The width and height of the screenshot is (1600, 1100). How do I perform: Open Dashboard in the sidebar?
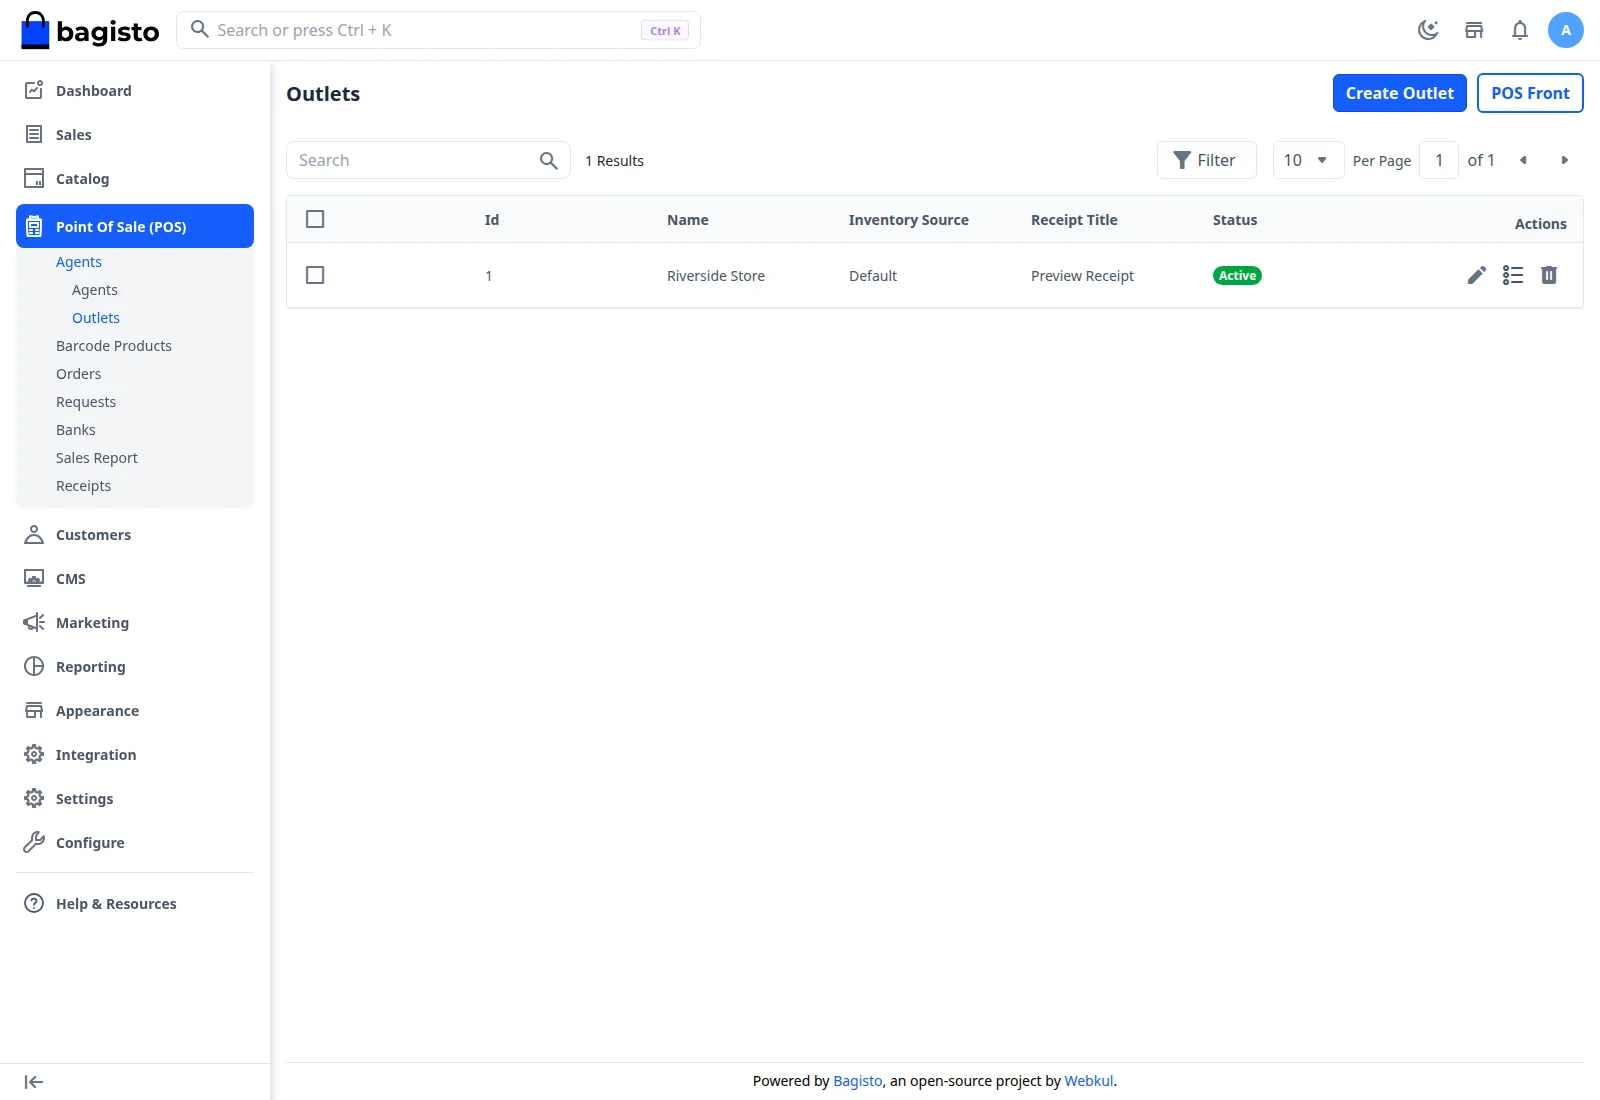(x=135, y=90)
